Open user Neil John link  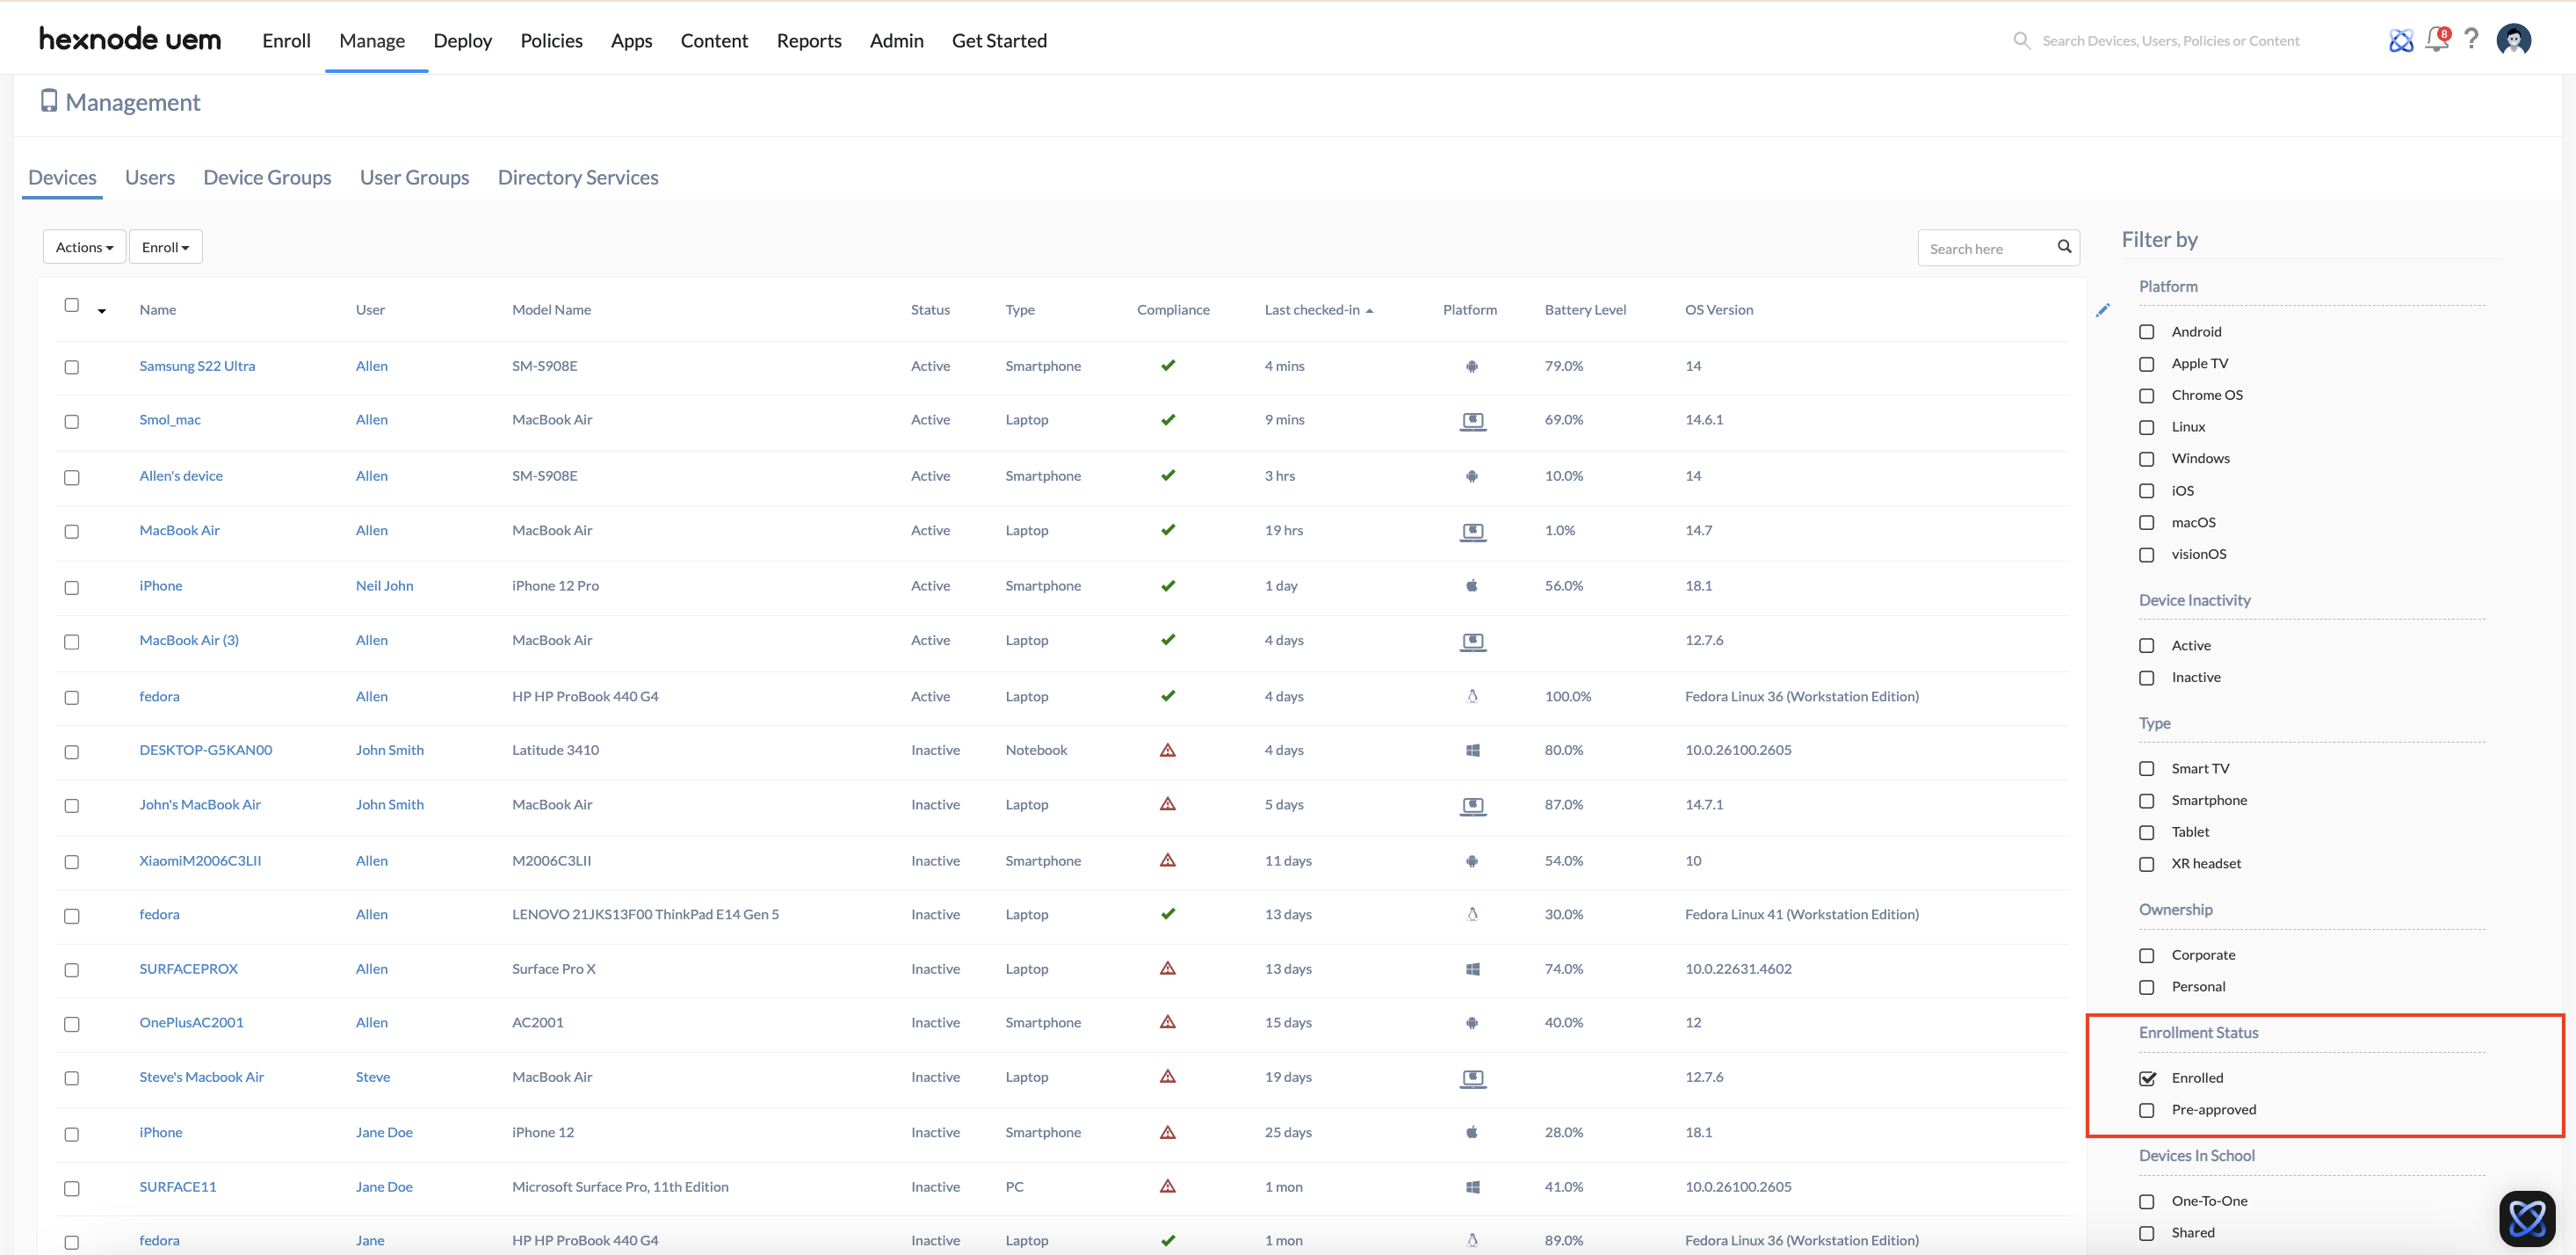tap(384, 586)
